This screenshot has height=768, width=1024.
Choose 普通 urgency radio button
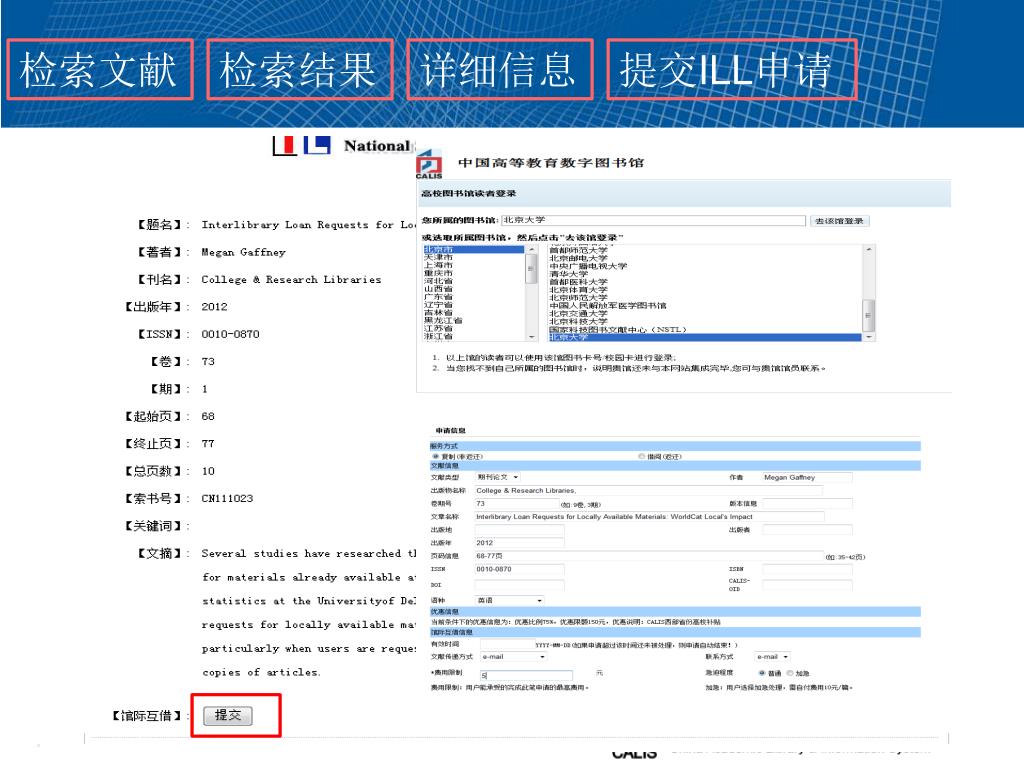761,673
